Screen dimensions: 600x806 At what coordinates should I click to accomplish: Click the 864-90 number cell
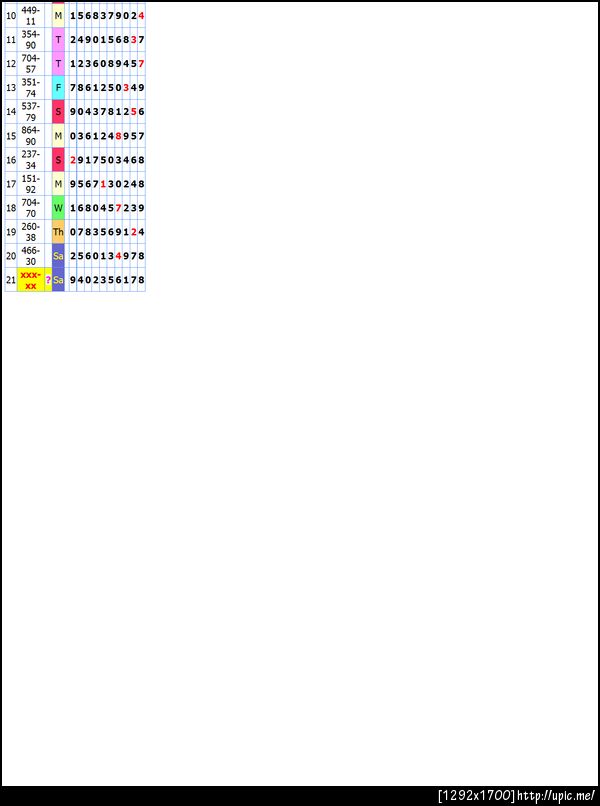[31, 136]
